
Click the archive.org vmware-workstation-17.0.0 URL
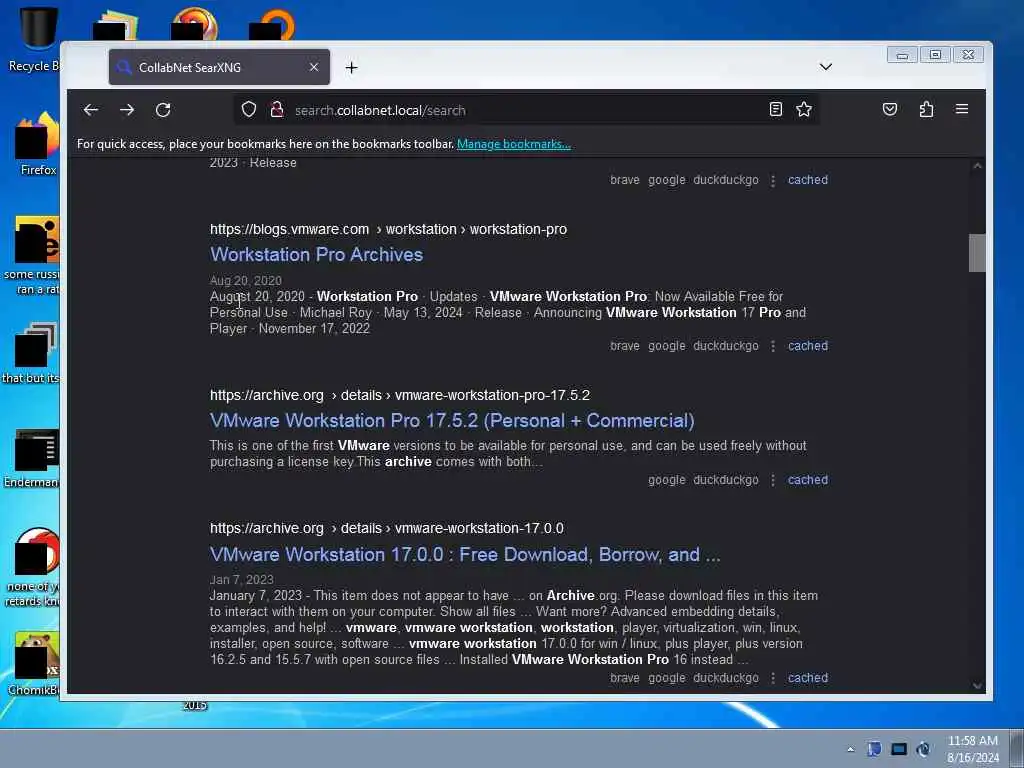click(x=387, y=528)
